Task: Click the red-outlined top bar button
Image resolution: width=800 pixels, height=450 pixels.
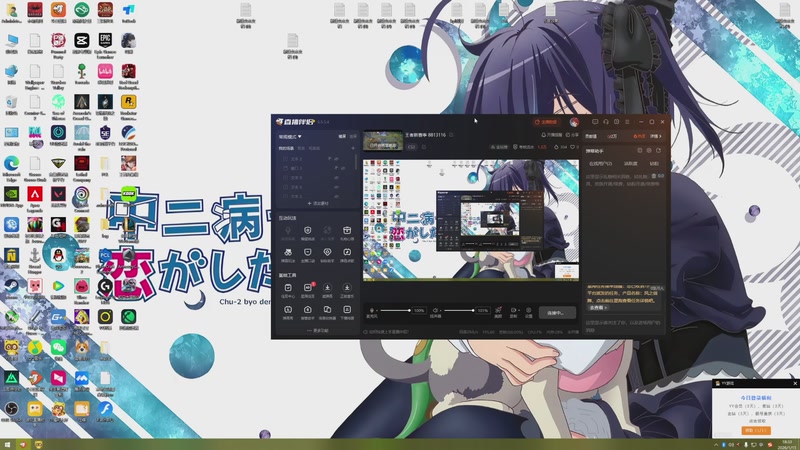Action: pyautogui.click(x=546, y=122)
